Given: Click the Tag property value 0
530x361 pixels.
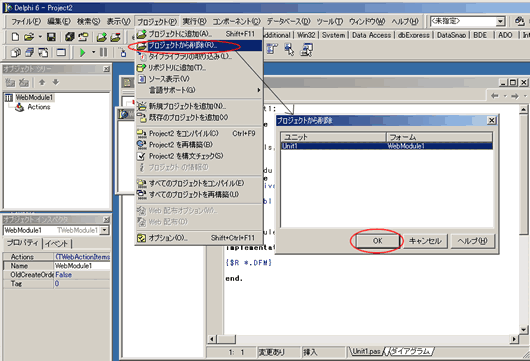Looking at the screenshot, I should 82,283.
